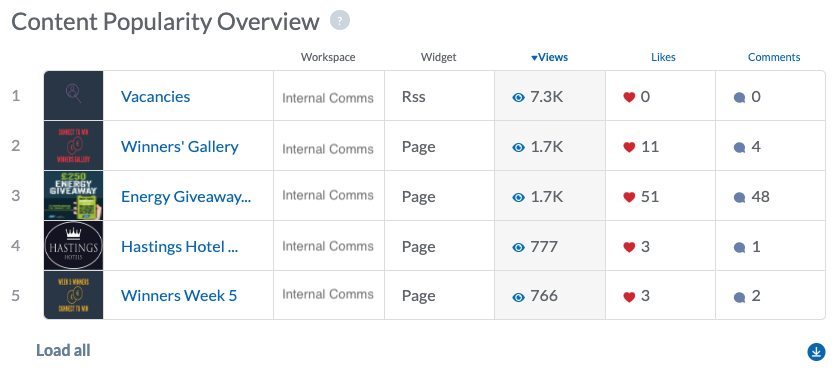Click comment bubble icon in Winners Week 5 row

739,297
